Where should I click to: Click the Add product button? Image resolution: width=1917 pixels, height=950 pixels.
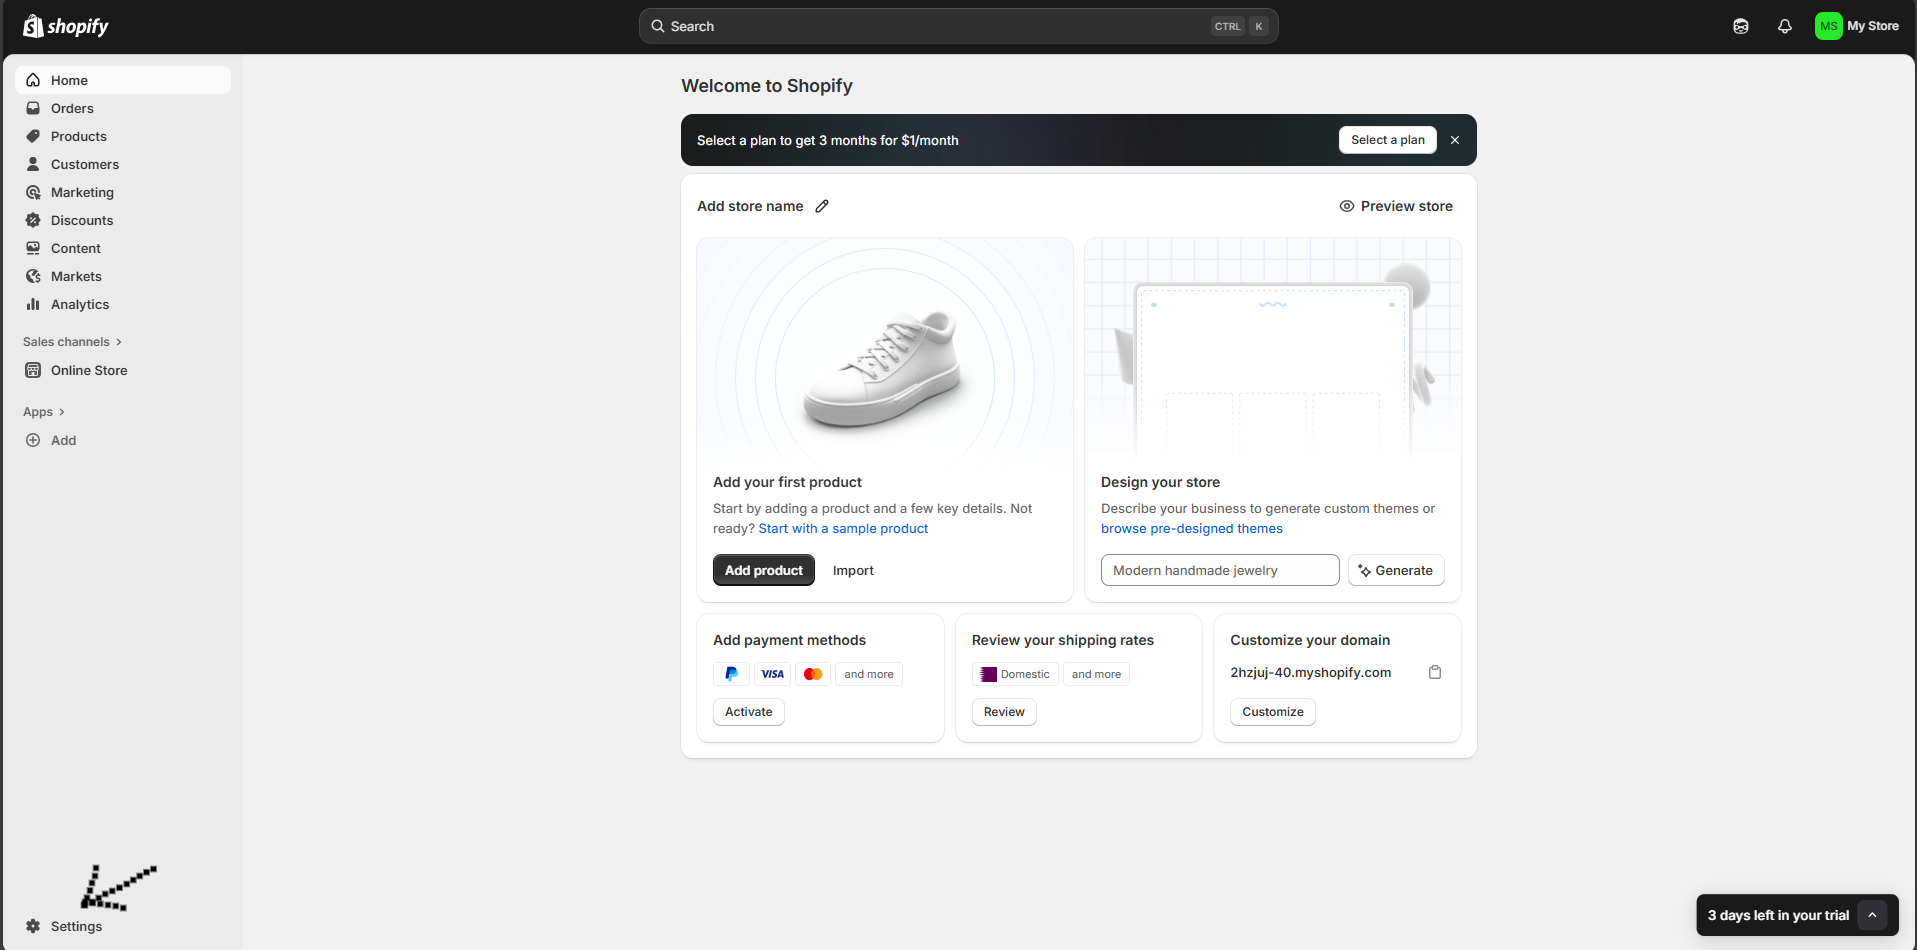tap(764, 570)
